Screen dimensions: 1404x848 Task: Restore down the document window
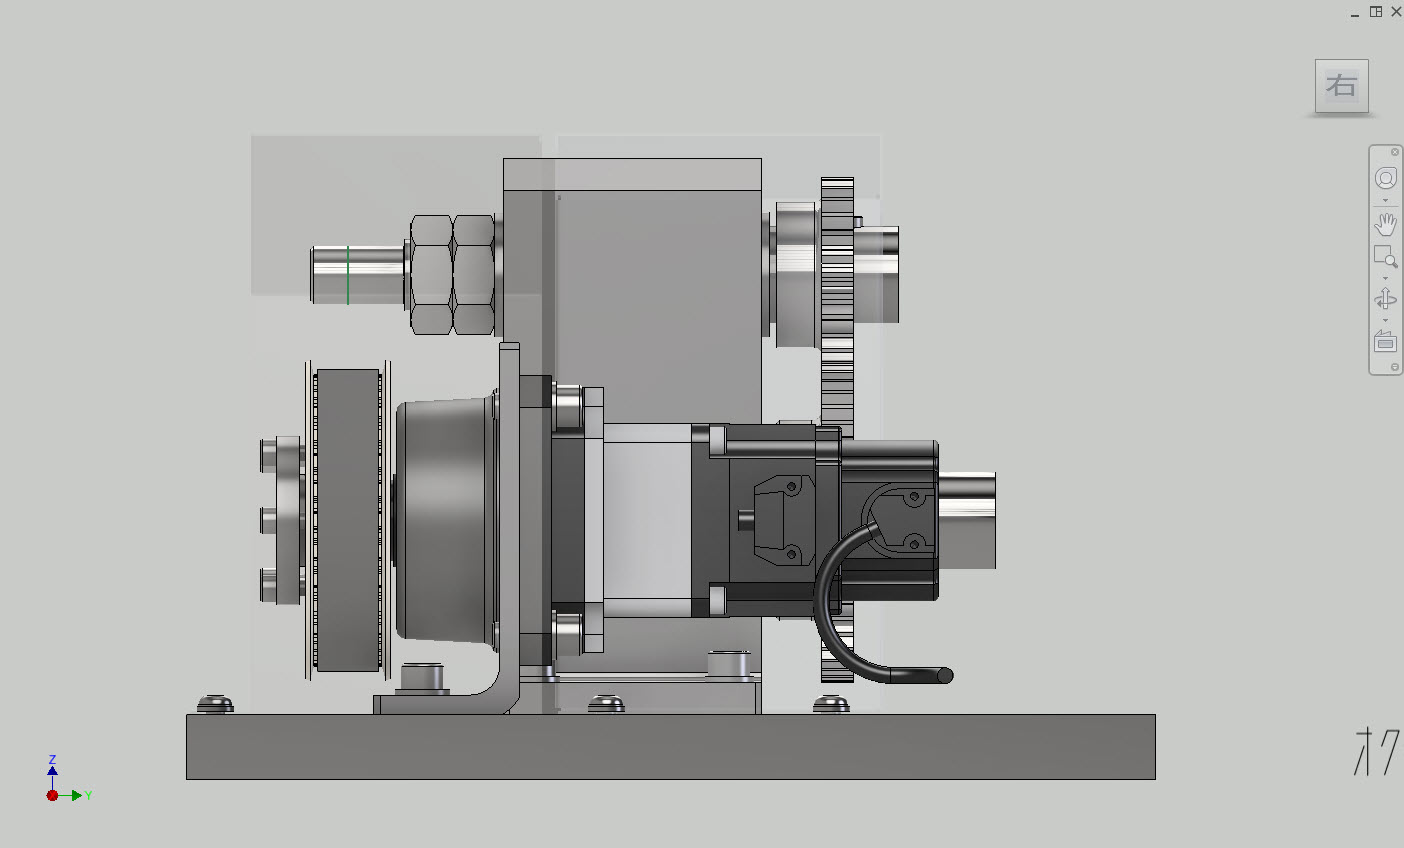pos(1376,12)
